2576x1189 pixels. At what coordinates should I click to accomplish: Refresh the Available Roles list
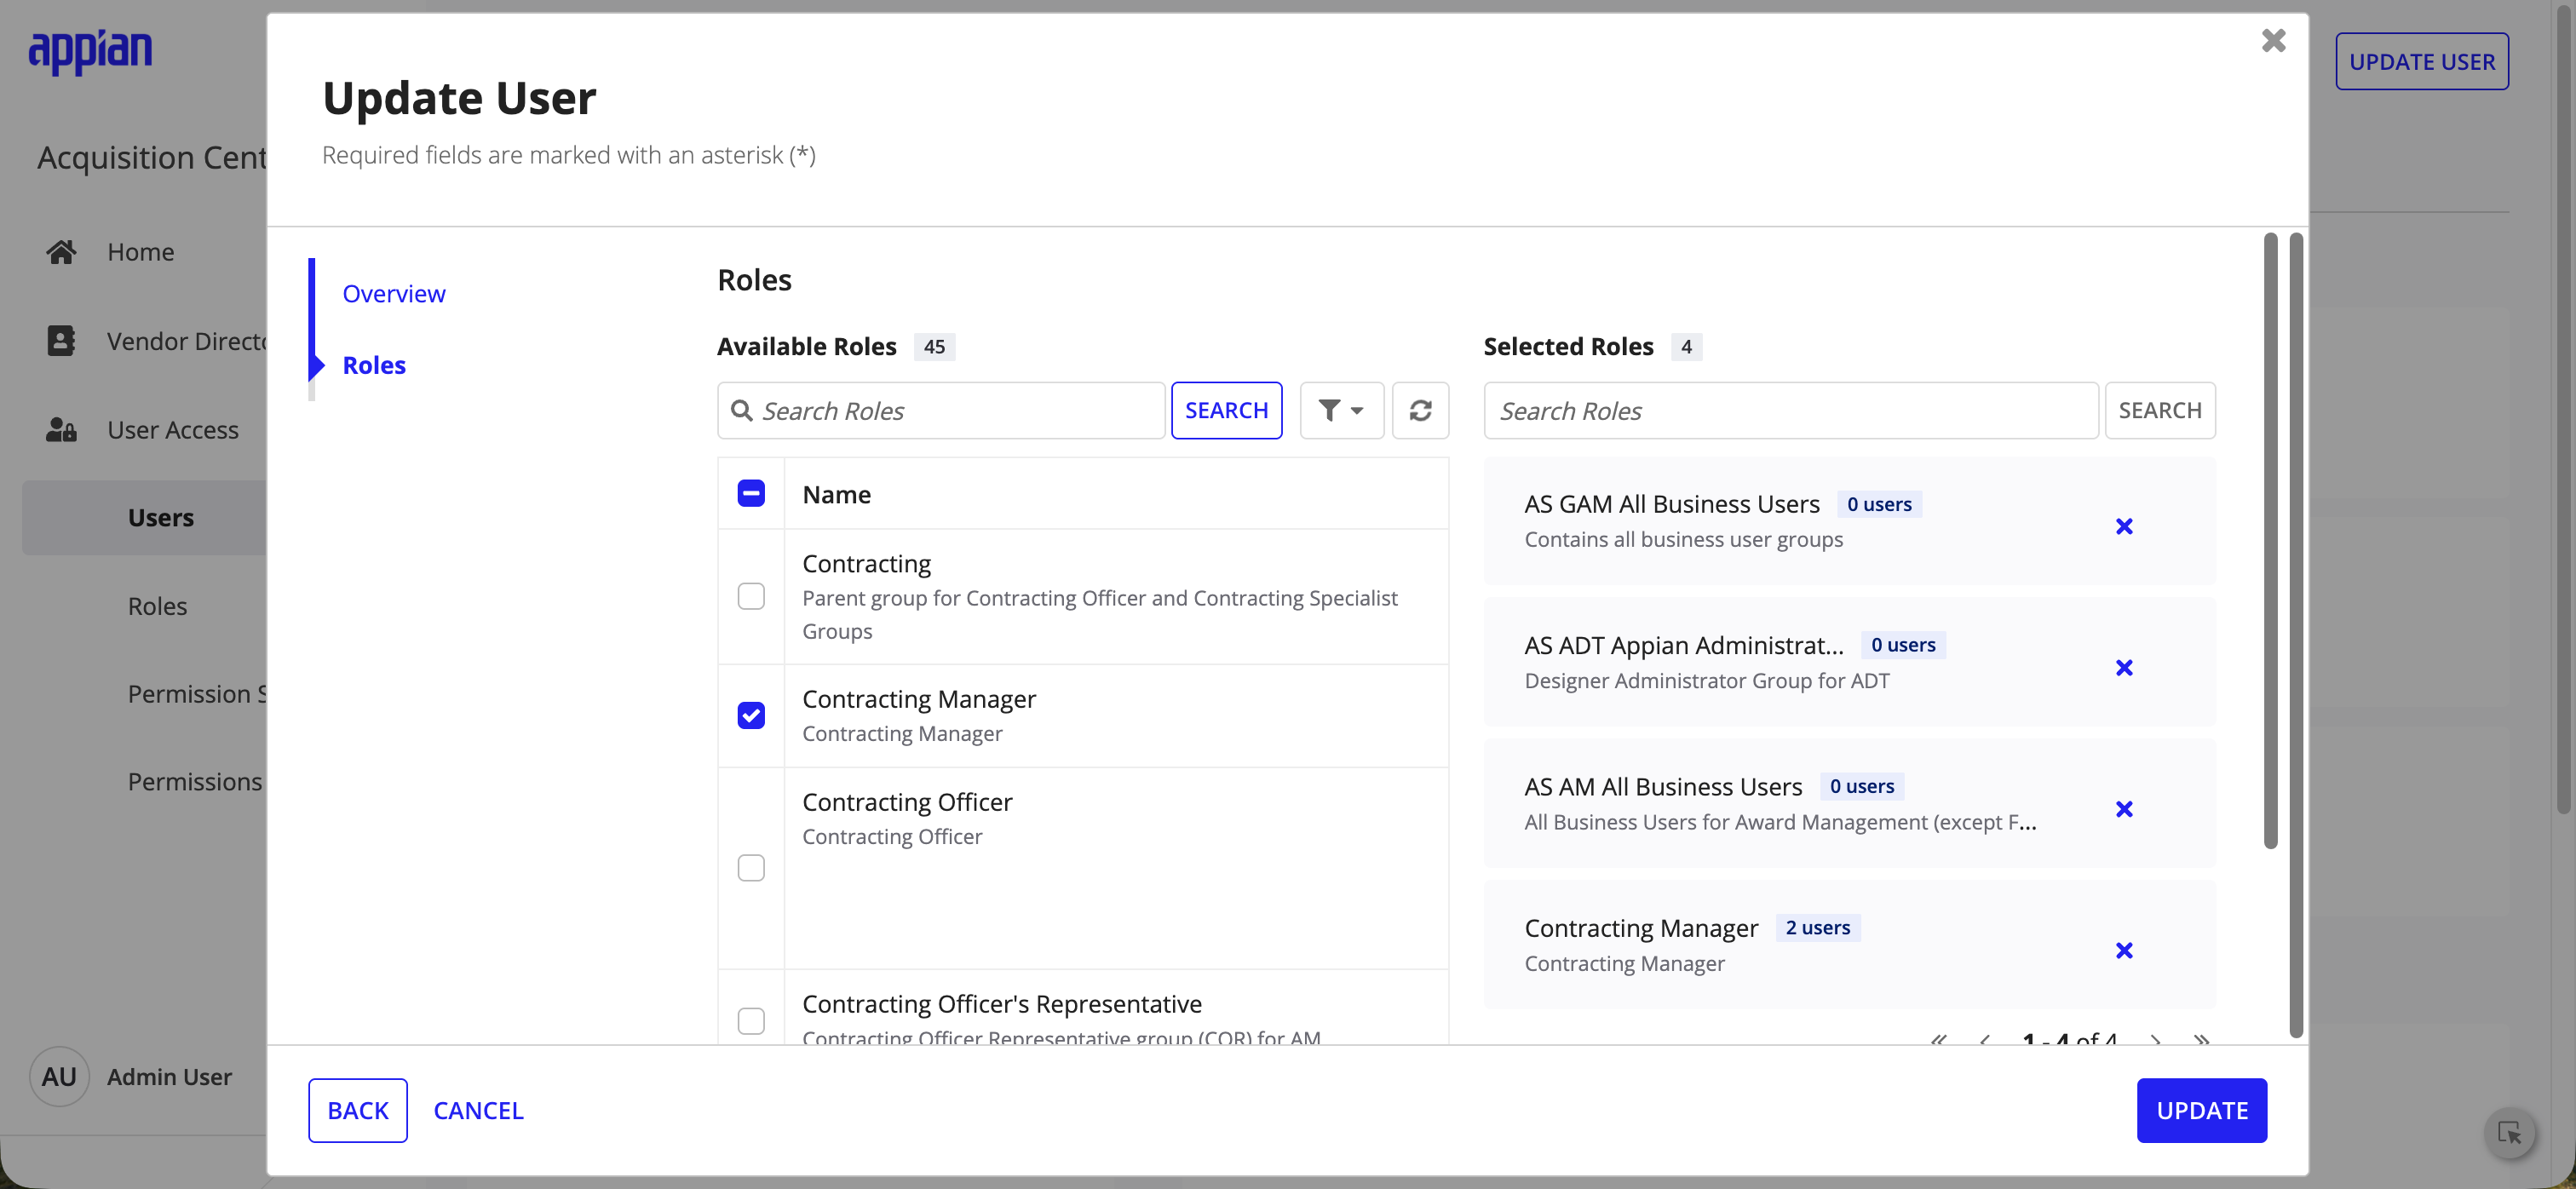click(x=1420, y=411)
